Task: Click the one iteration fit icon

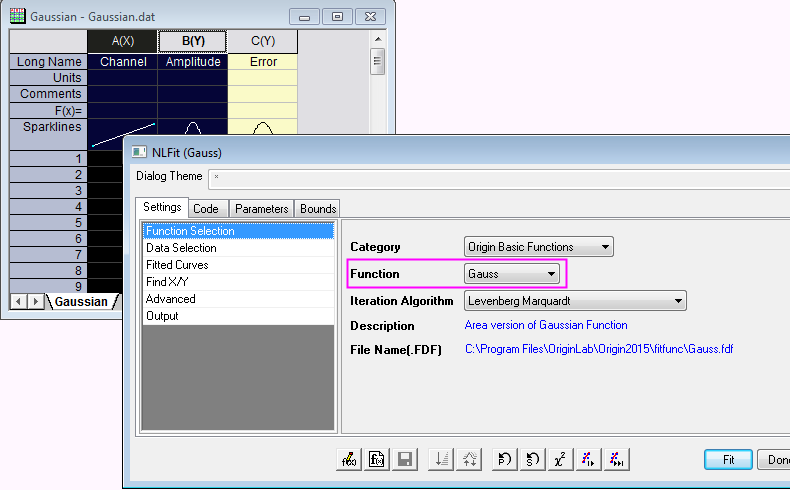Action: 588,459
